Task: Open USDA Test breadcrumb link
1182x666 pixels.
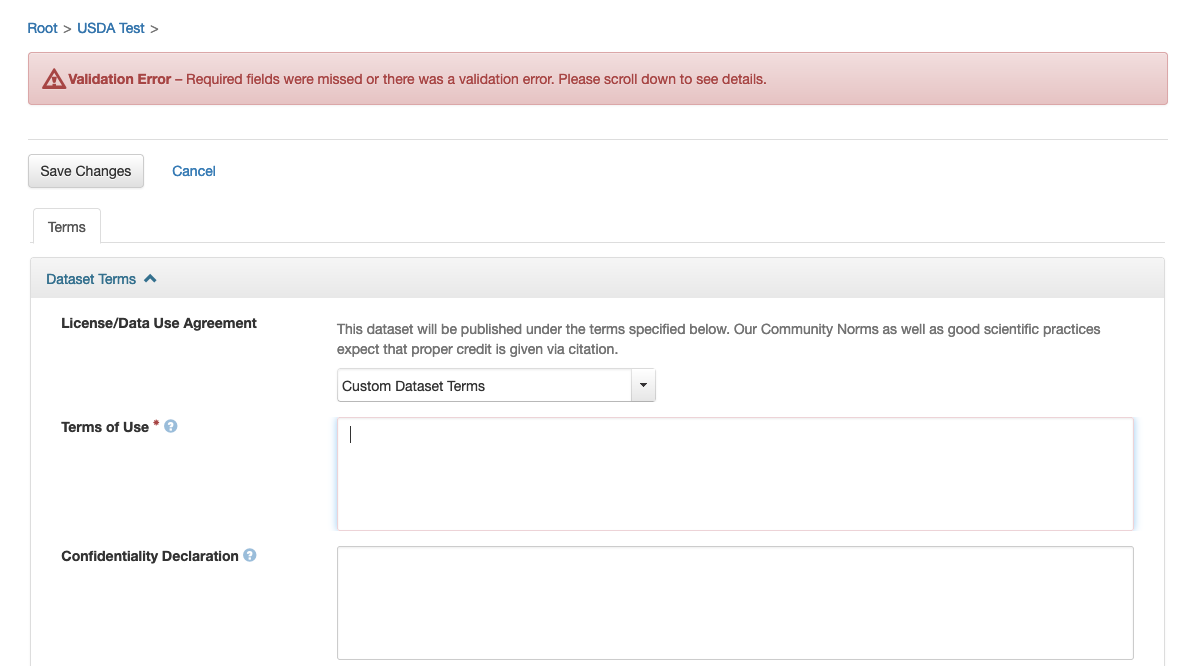Action: tap(111, 28)
